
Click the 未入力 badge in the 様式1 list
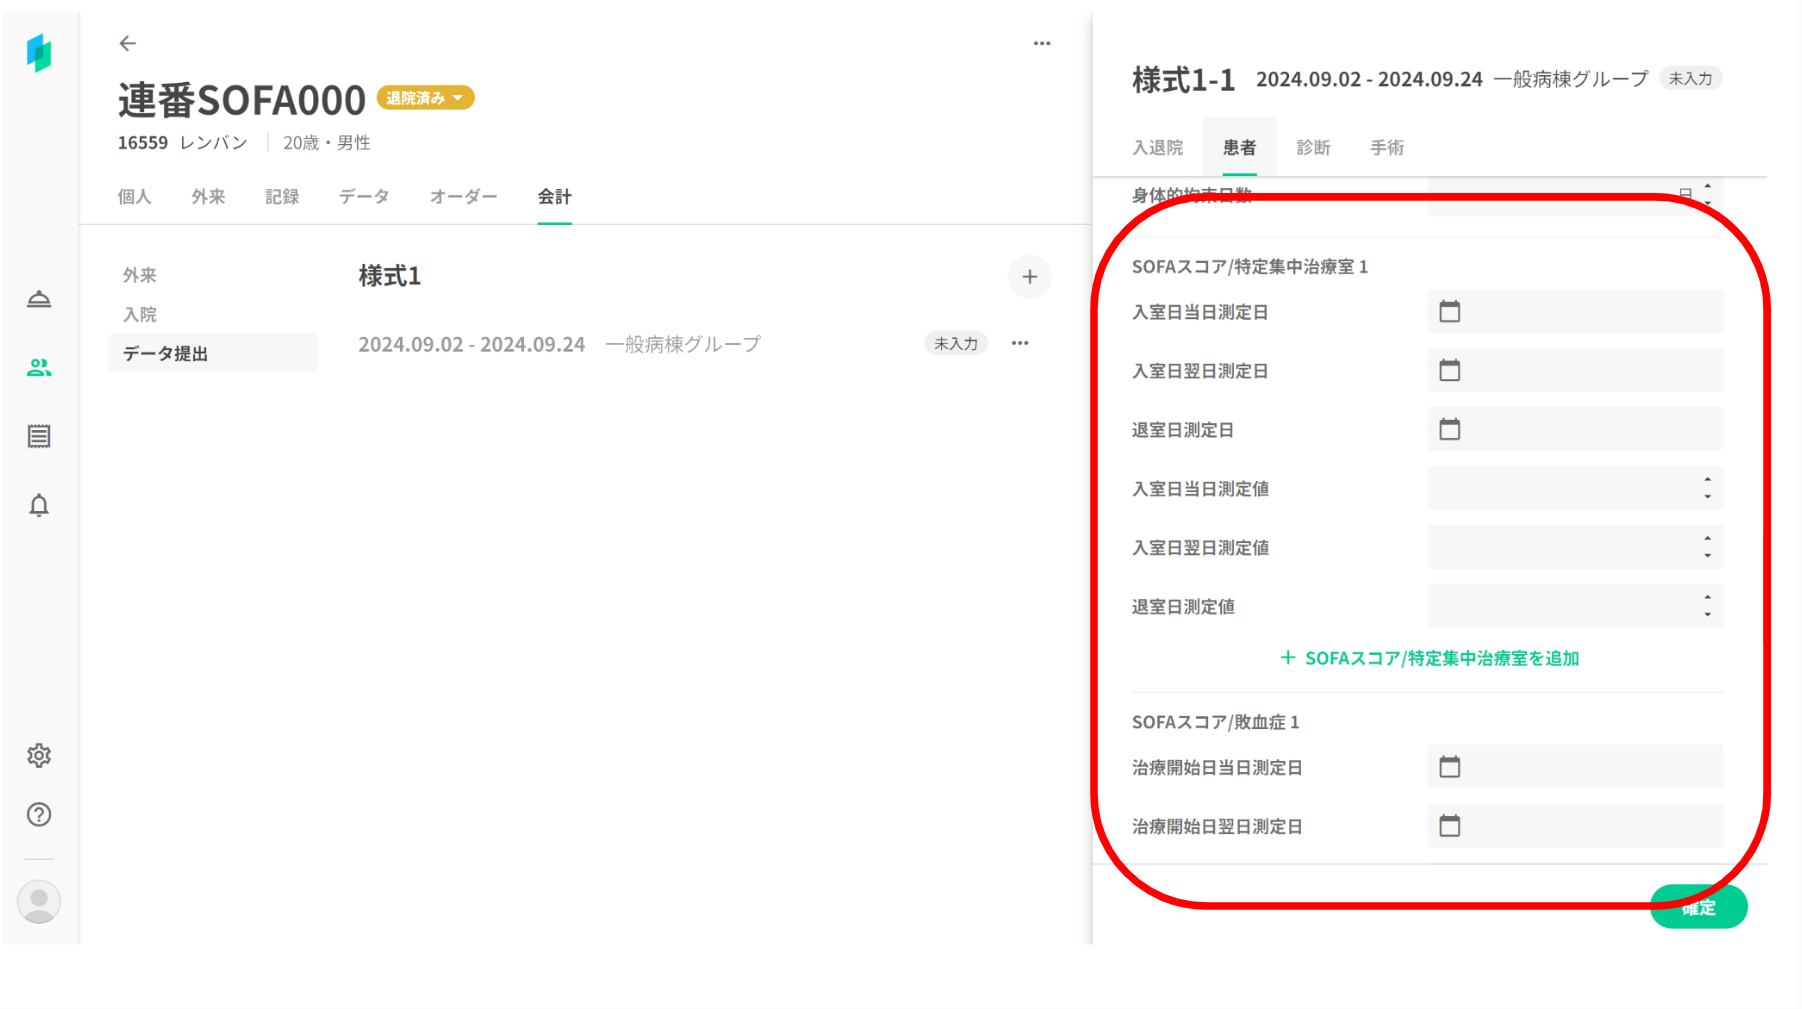[x=956, y=344]
